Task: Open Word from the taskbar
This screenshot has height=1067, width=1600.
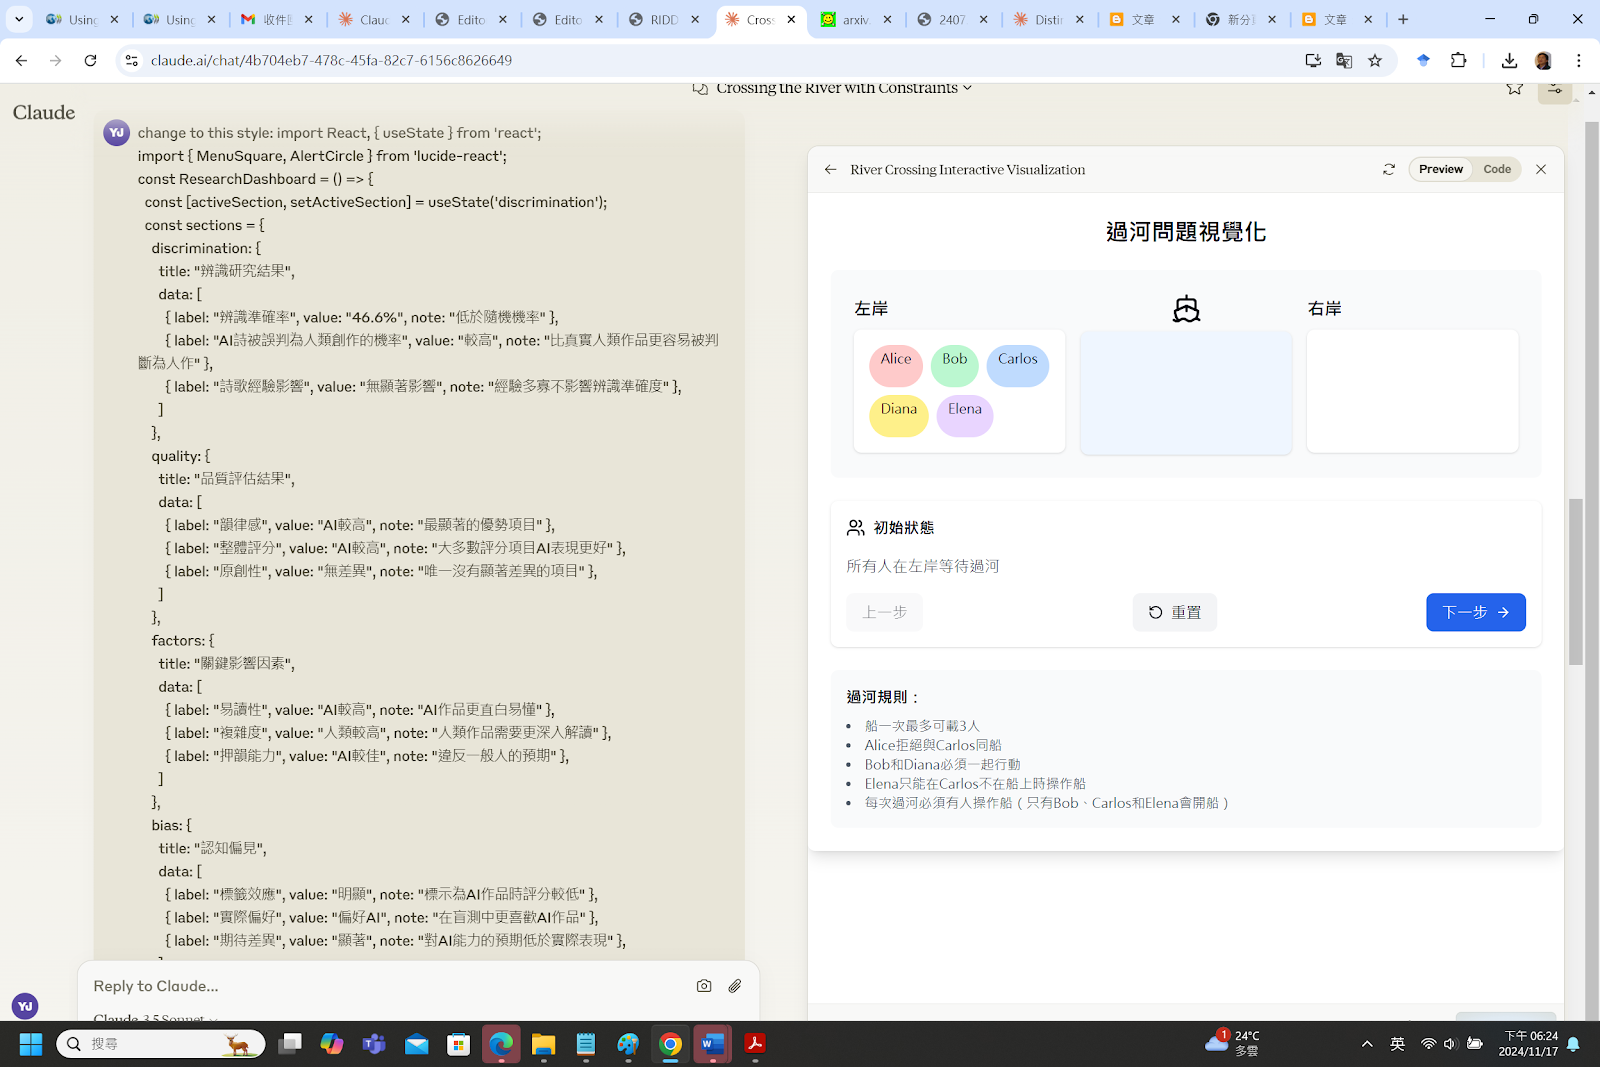Action: pyautogui.click(x=712, y=1044)
